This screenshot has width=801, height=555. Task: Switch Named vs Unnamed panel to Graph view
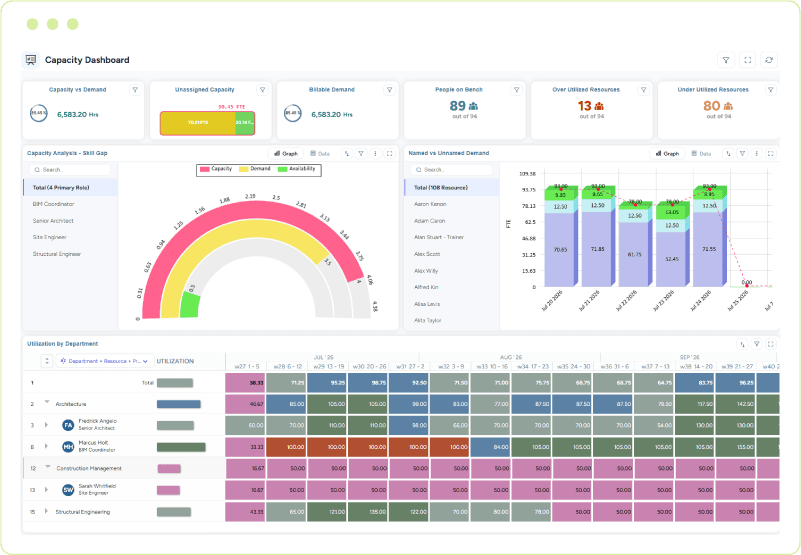[x=667, y=153]
